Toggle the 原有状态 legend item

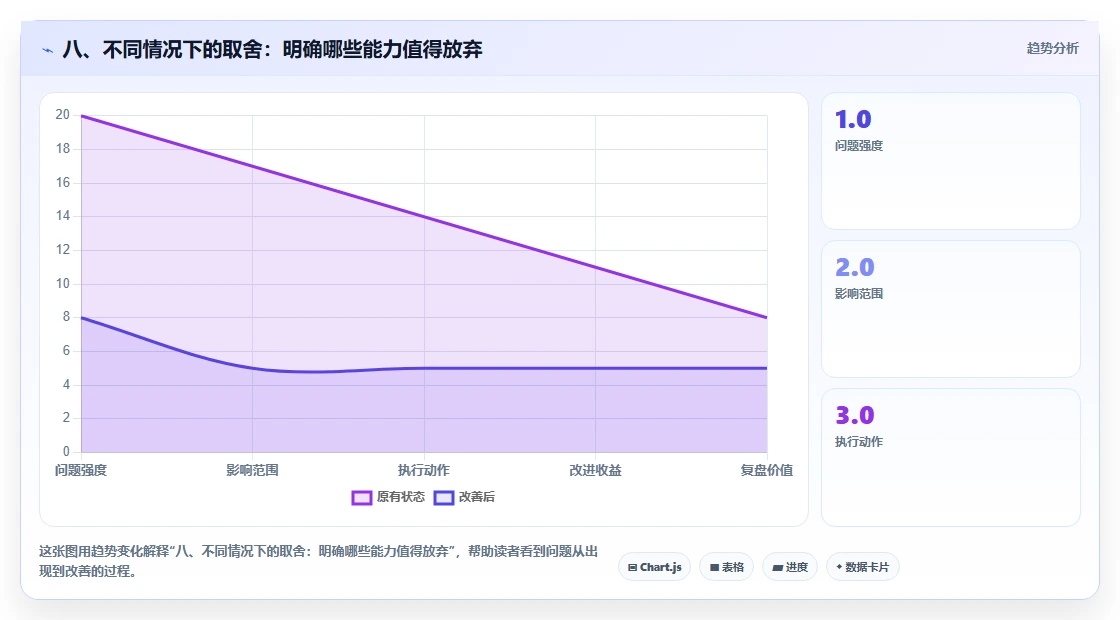pyautogui.click(x=388, y=497)
